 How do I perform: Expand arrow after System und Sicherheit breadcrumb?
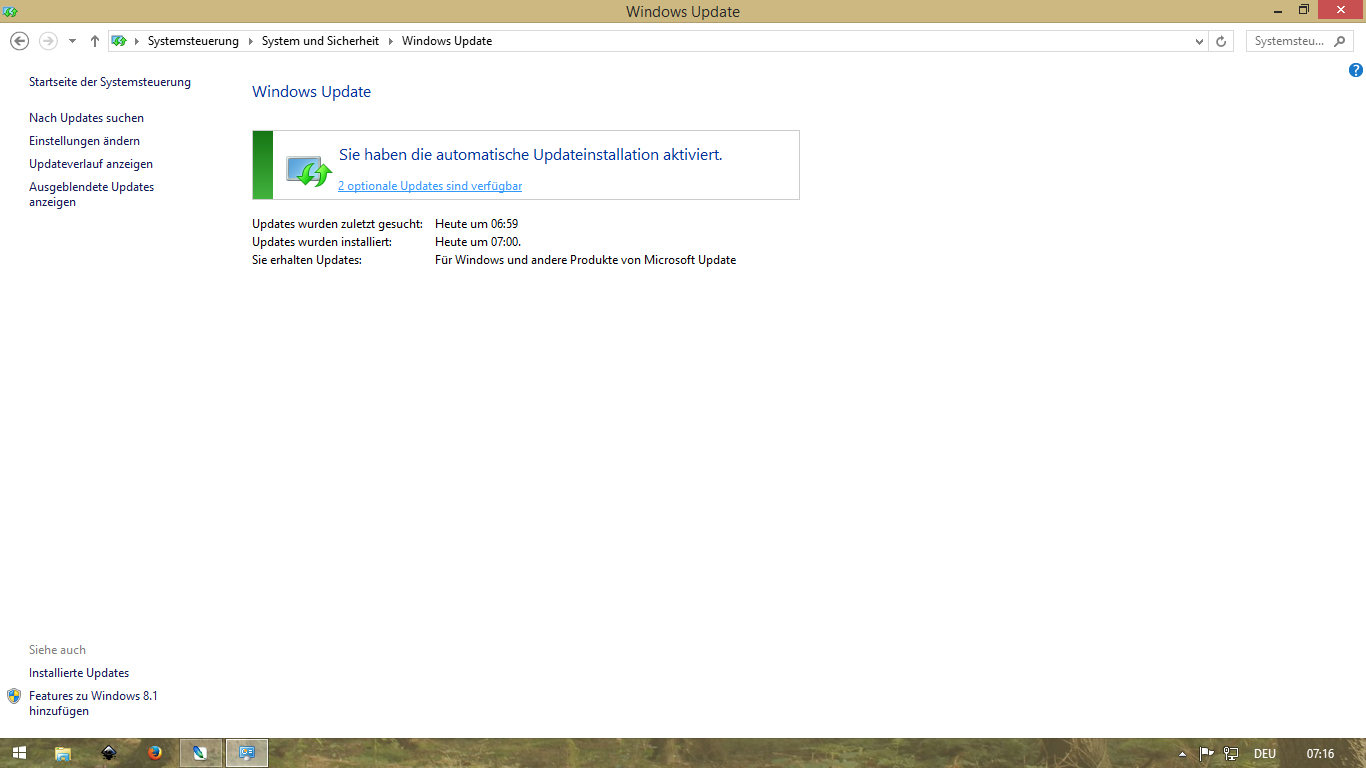click(x=391, y=41)
